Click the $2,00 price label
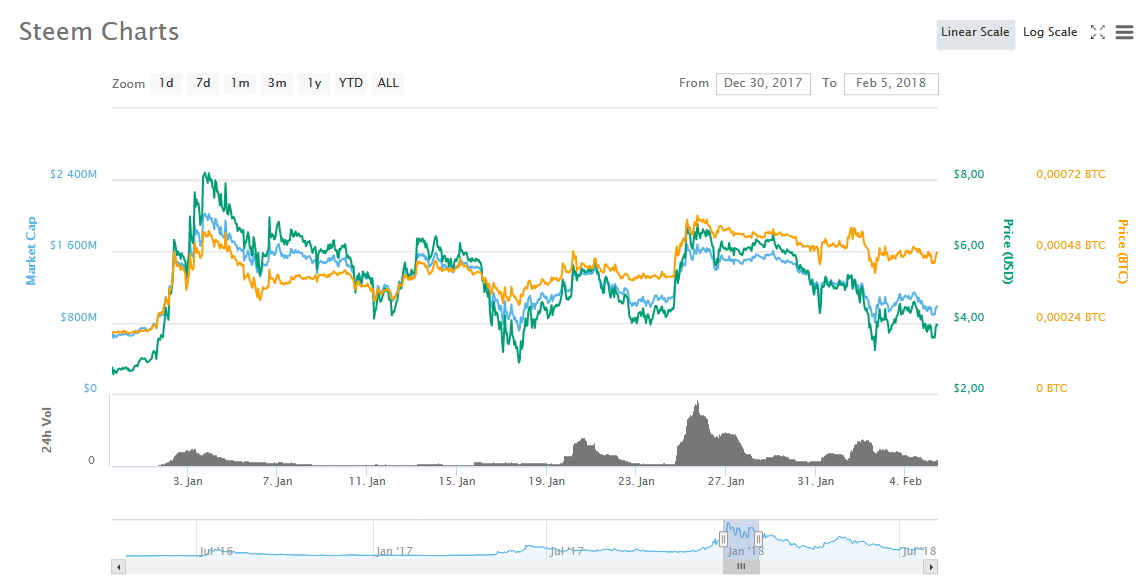Screen dimensions: 1146x578 click(x=969, y=388)
